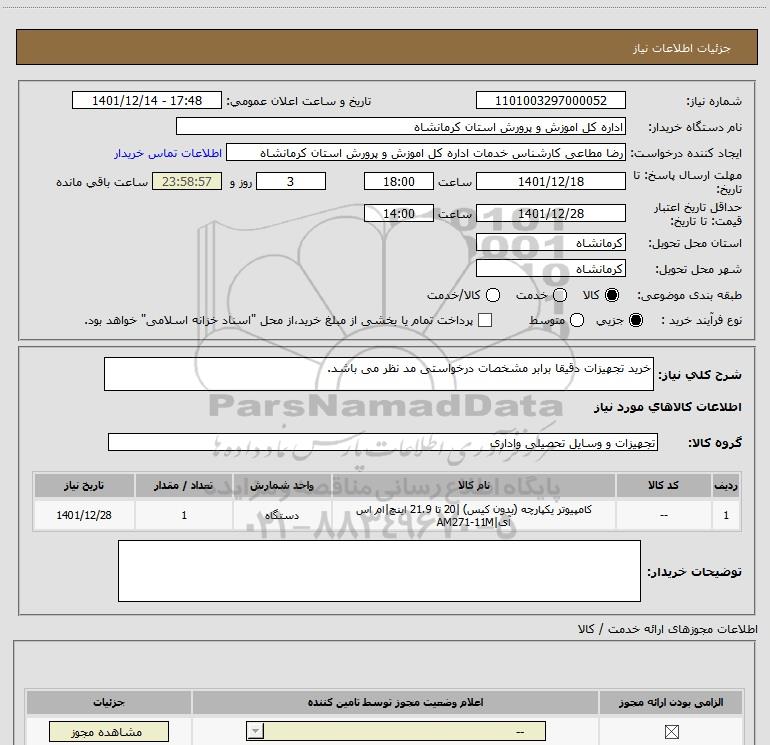The image size is (770, 745).
Task: Click the نام کالا column header
Action: pos(474,485)
